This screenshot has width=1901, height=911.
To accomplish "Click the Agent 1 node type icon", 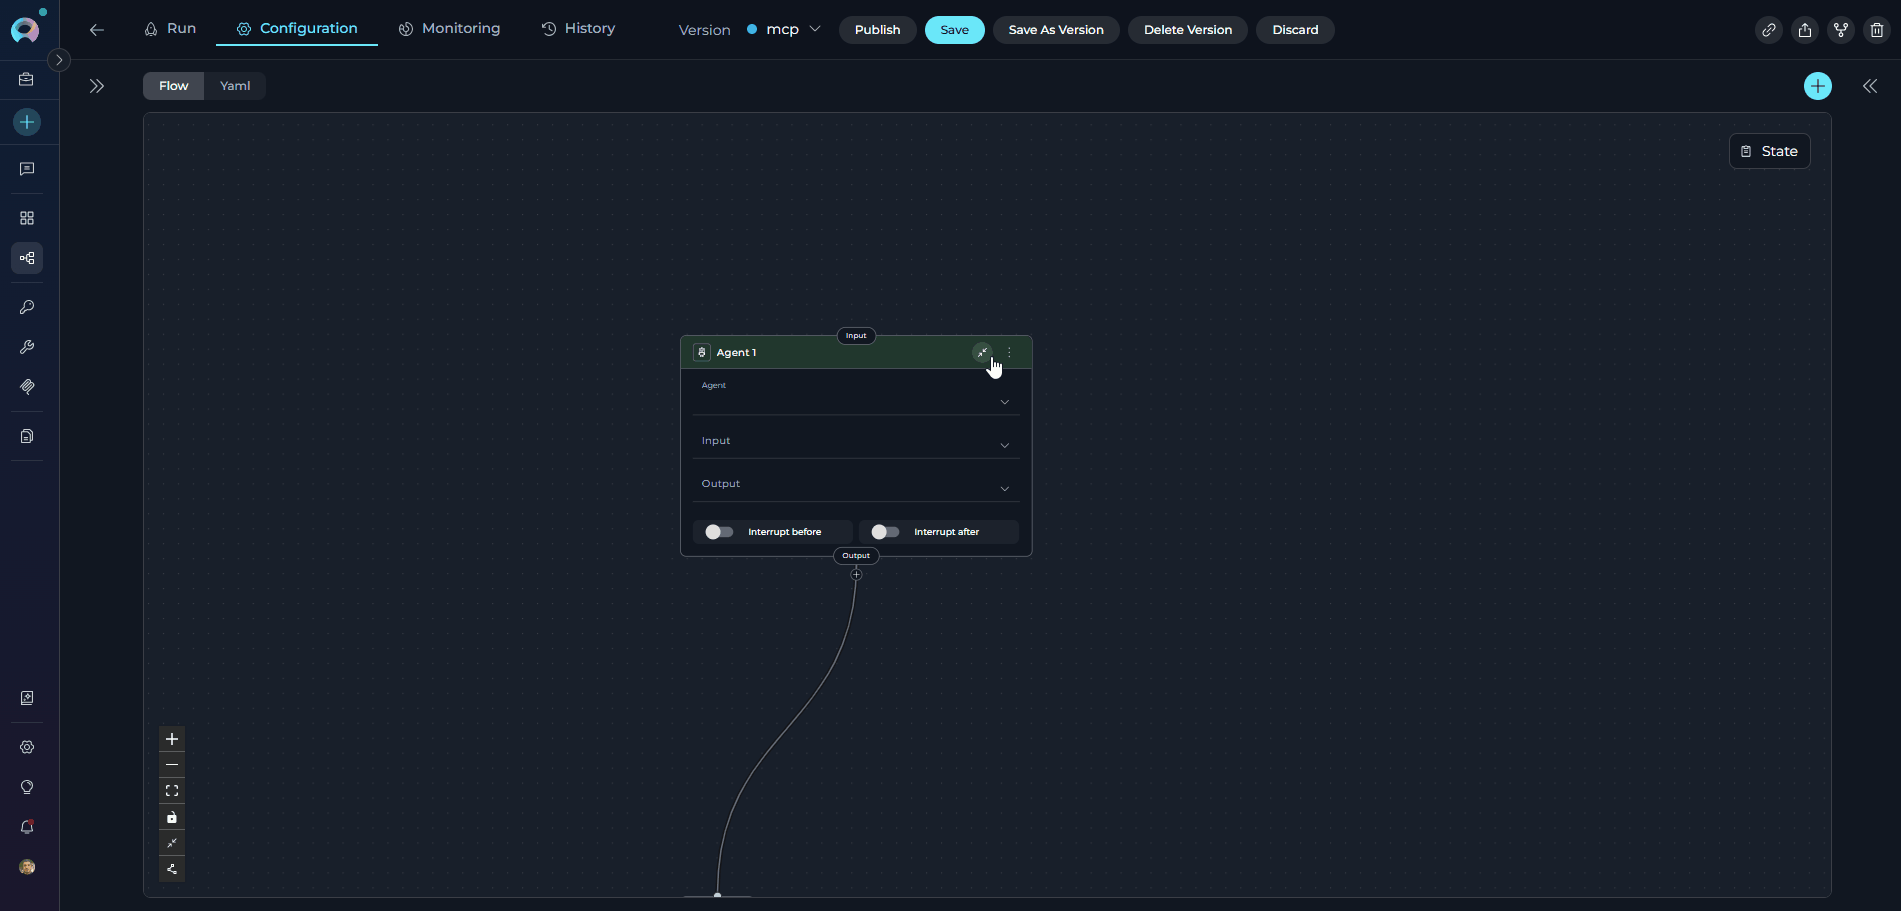I will pos(702,352).
